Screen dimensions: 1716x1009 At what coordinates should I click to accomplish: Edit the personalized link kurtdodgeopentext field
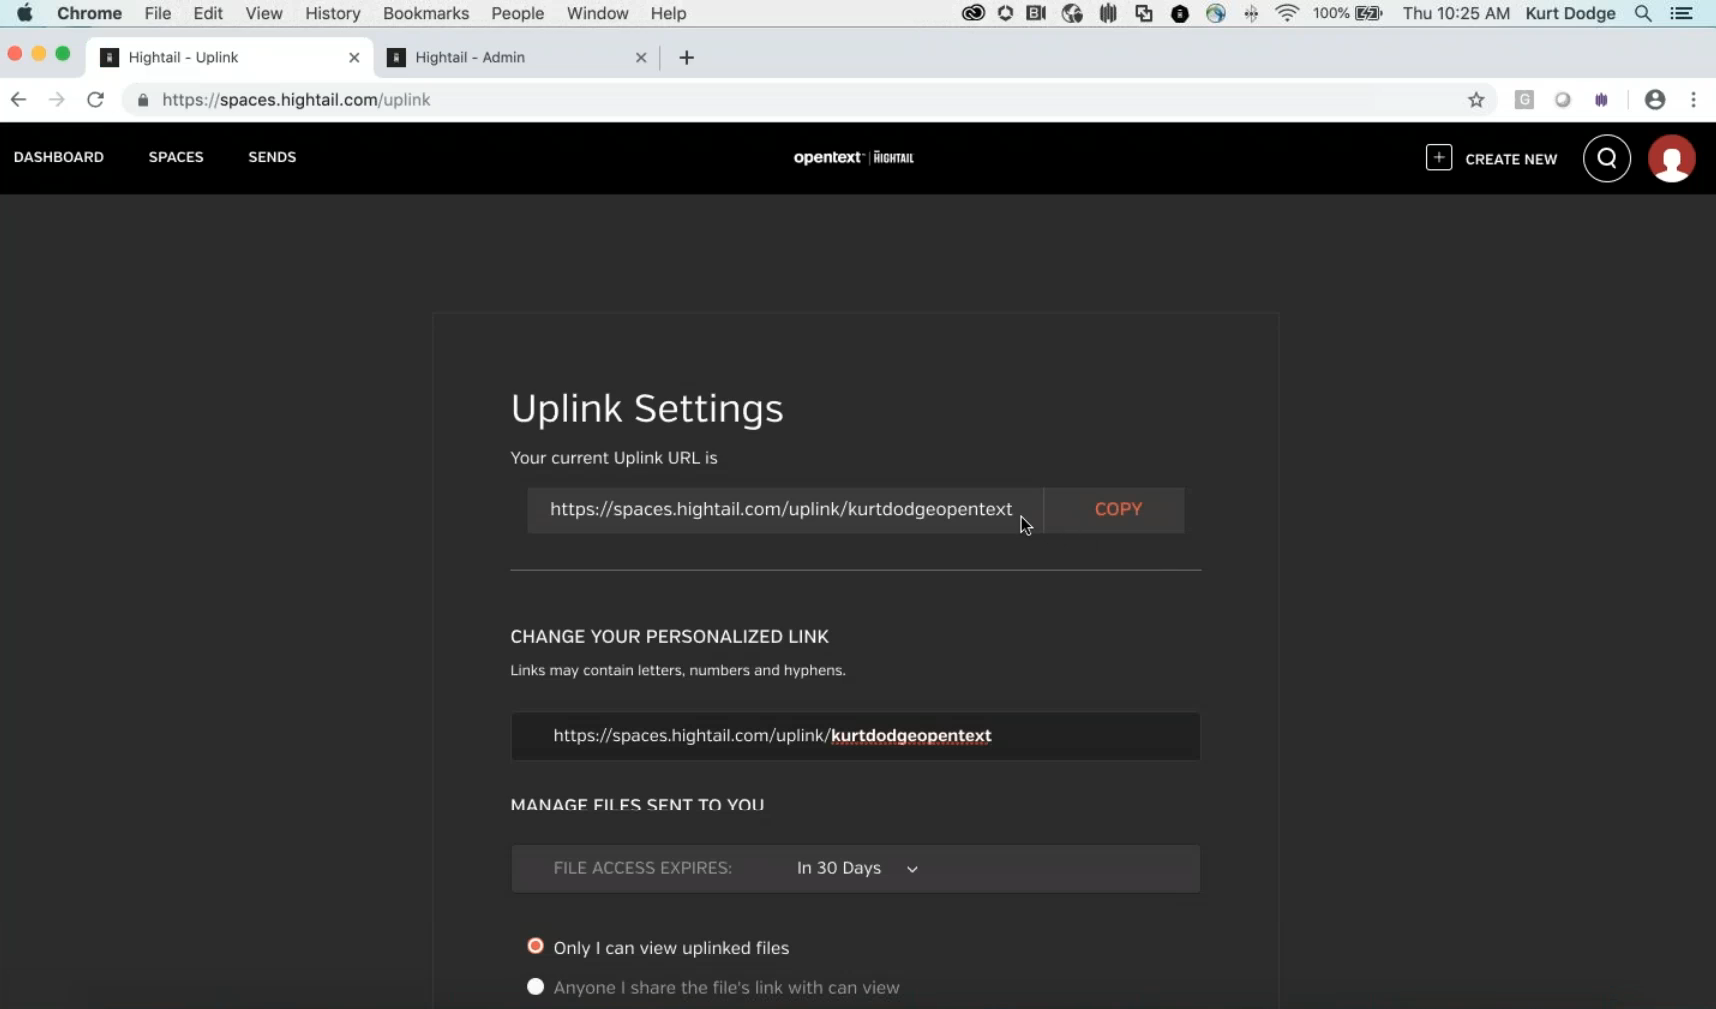pyautogui.click(x=911, y=736)
